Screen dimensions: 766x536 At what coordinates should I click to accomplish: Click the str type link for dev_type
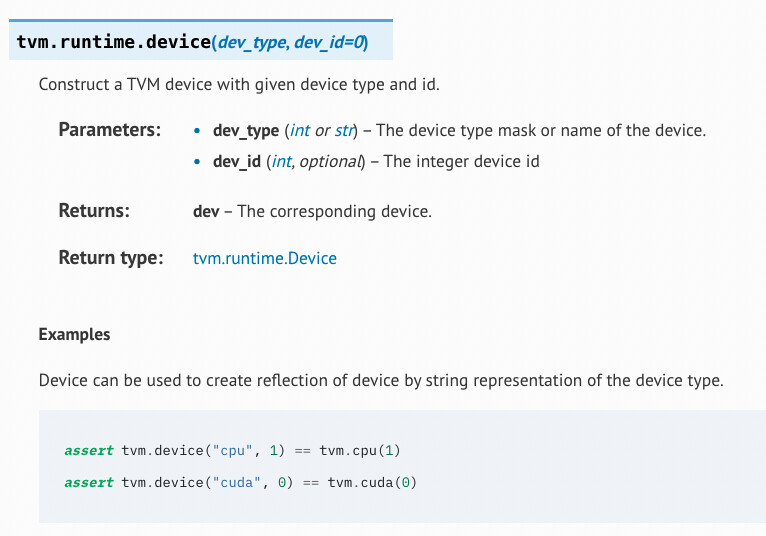point(344,130)
